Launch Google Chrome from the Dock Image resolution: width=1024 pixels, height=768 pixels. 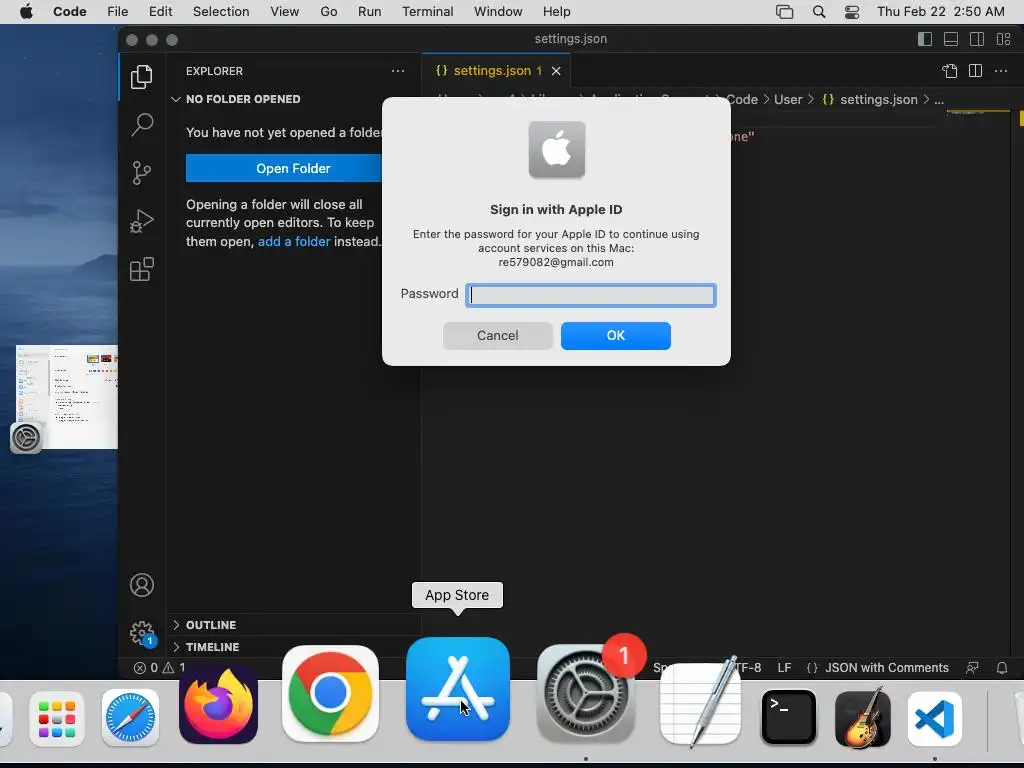[330, 693]
